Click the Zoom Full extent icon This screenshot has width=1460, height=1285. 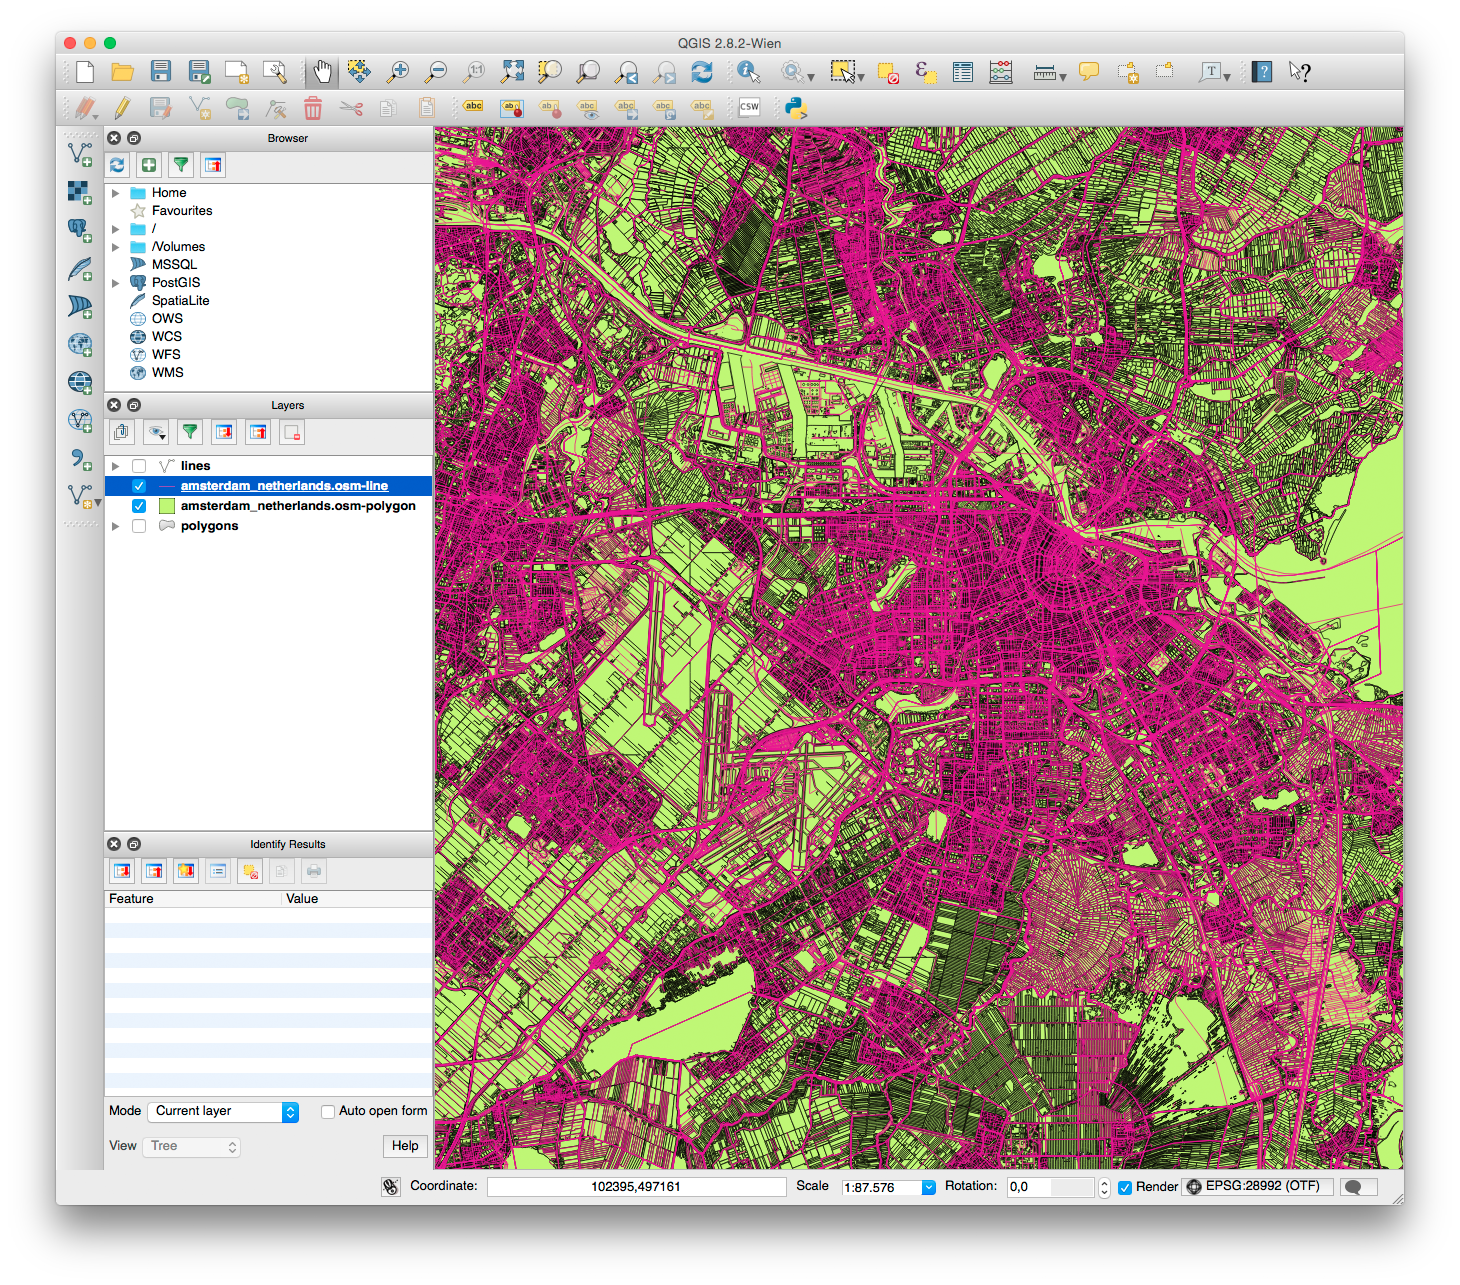click(x=512, y=71)
